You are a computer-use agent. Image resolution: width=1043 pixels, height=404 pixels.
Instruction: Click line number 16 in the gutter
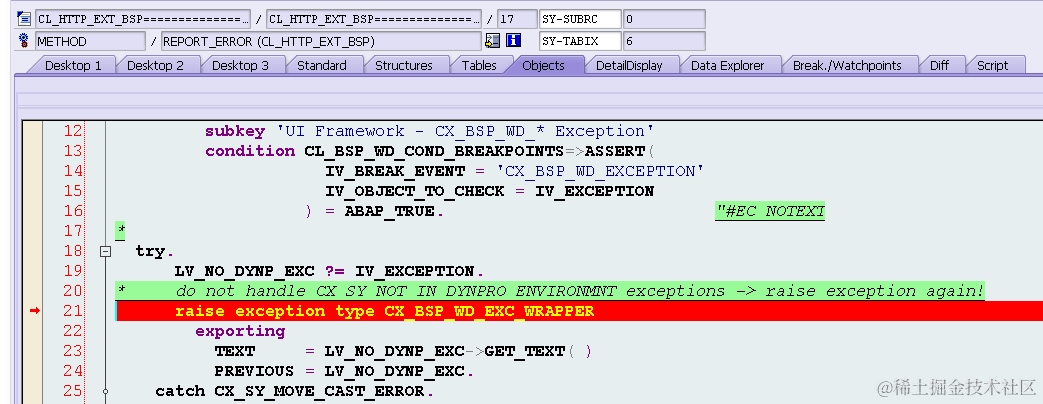tap(73, 211)
